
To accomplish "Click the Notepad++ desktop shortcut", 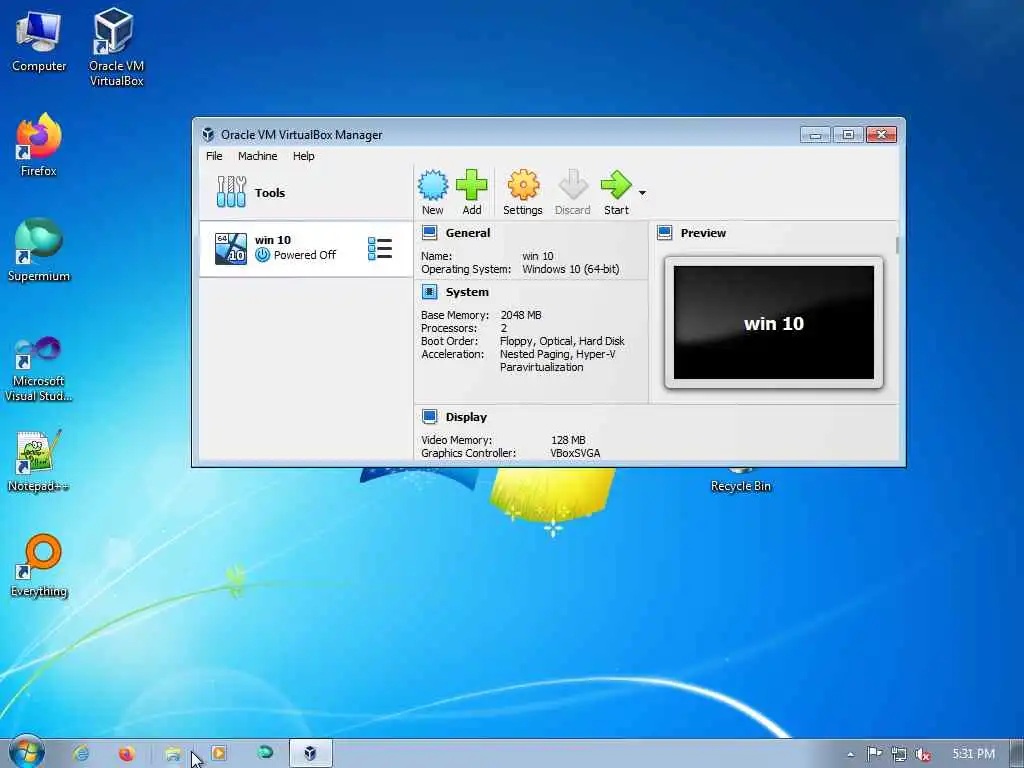I will tap(39, 460).
